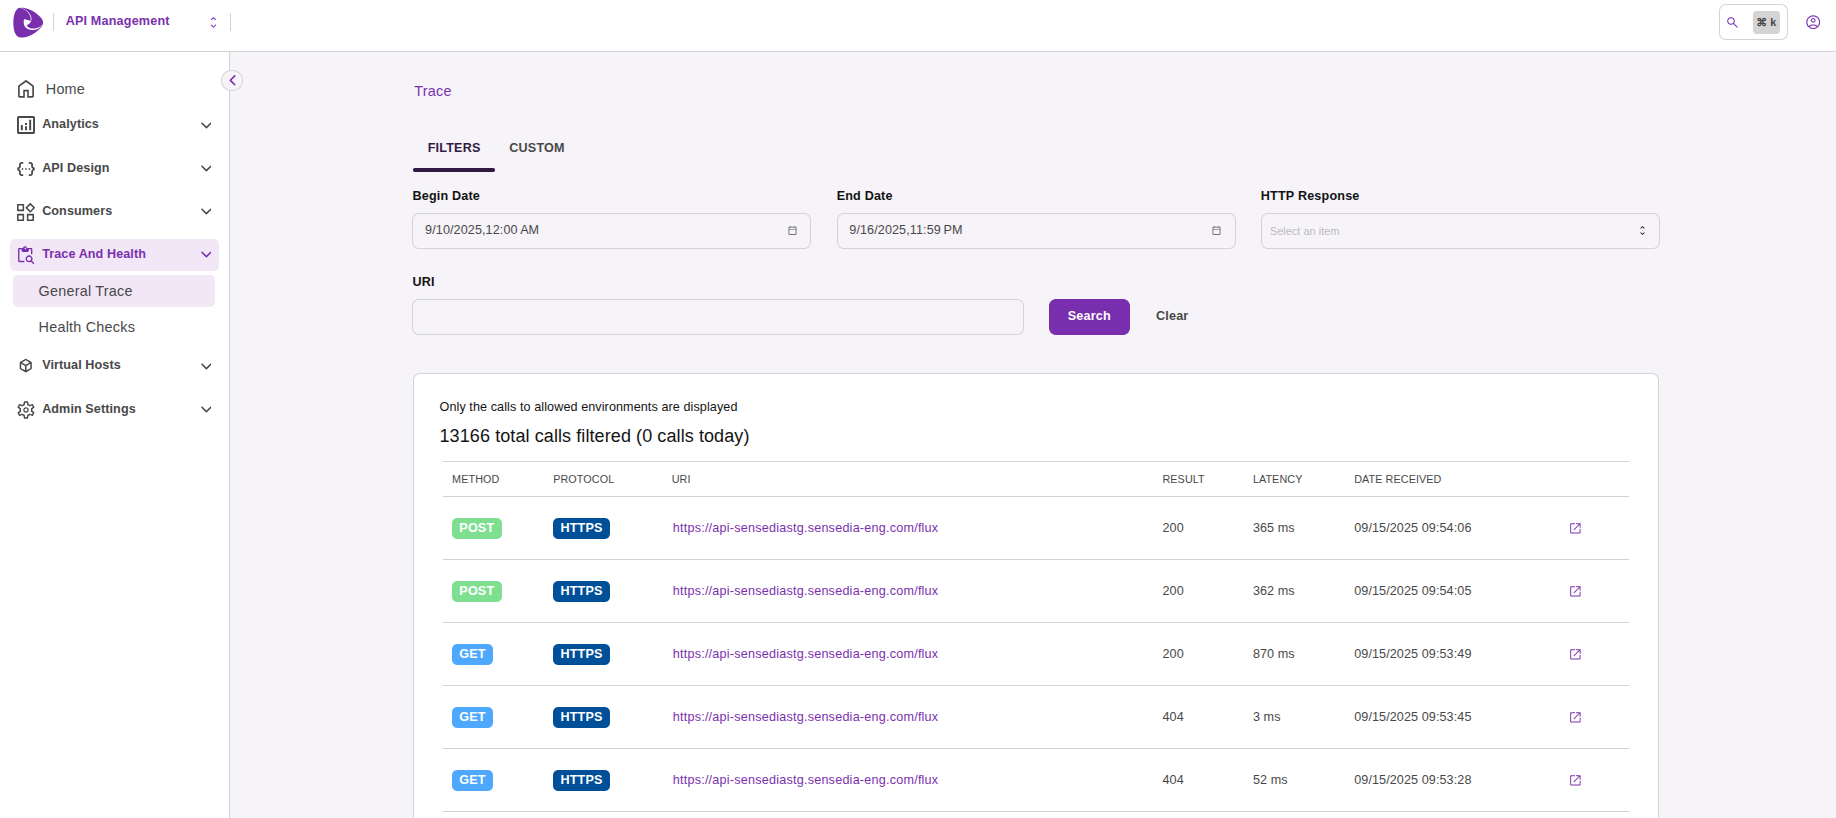
Task: Click the Begin Date calendar icon
Action: click(x=792, y=231)
